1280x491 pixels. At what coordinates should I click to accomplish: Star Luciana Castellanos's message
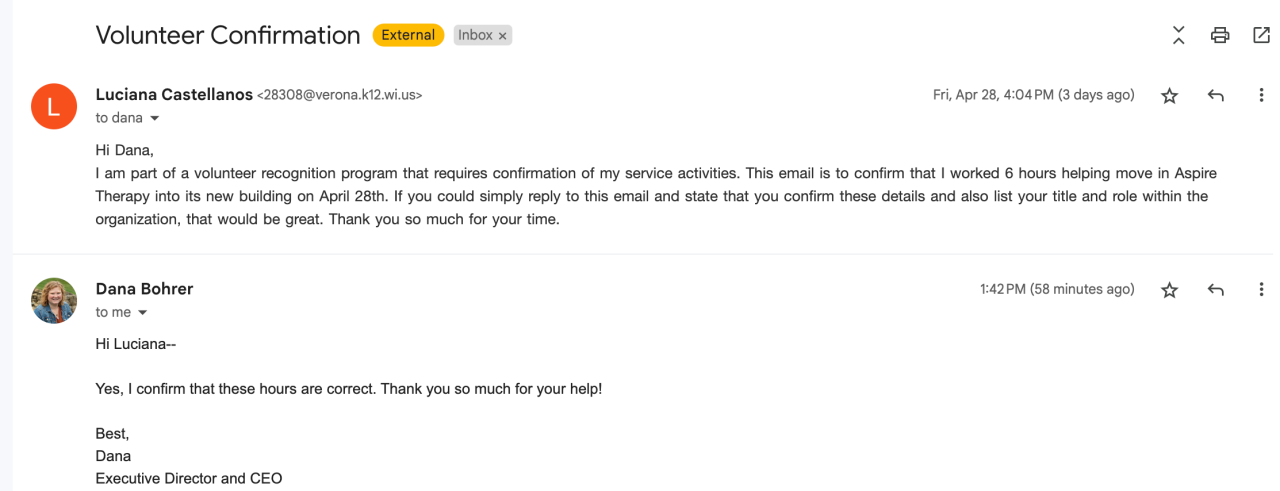click(1169, 96)
